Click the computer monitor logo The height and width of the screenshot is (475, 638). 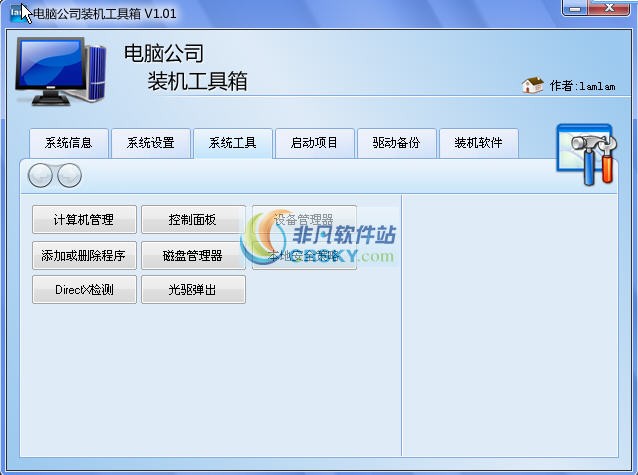(x=61, y=71)
